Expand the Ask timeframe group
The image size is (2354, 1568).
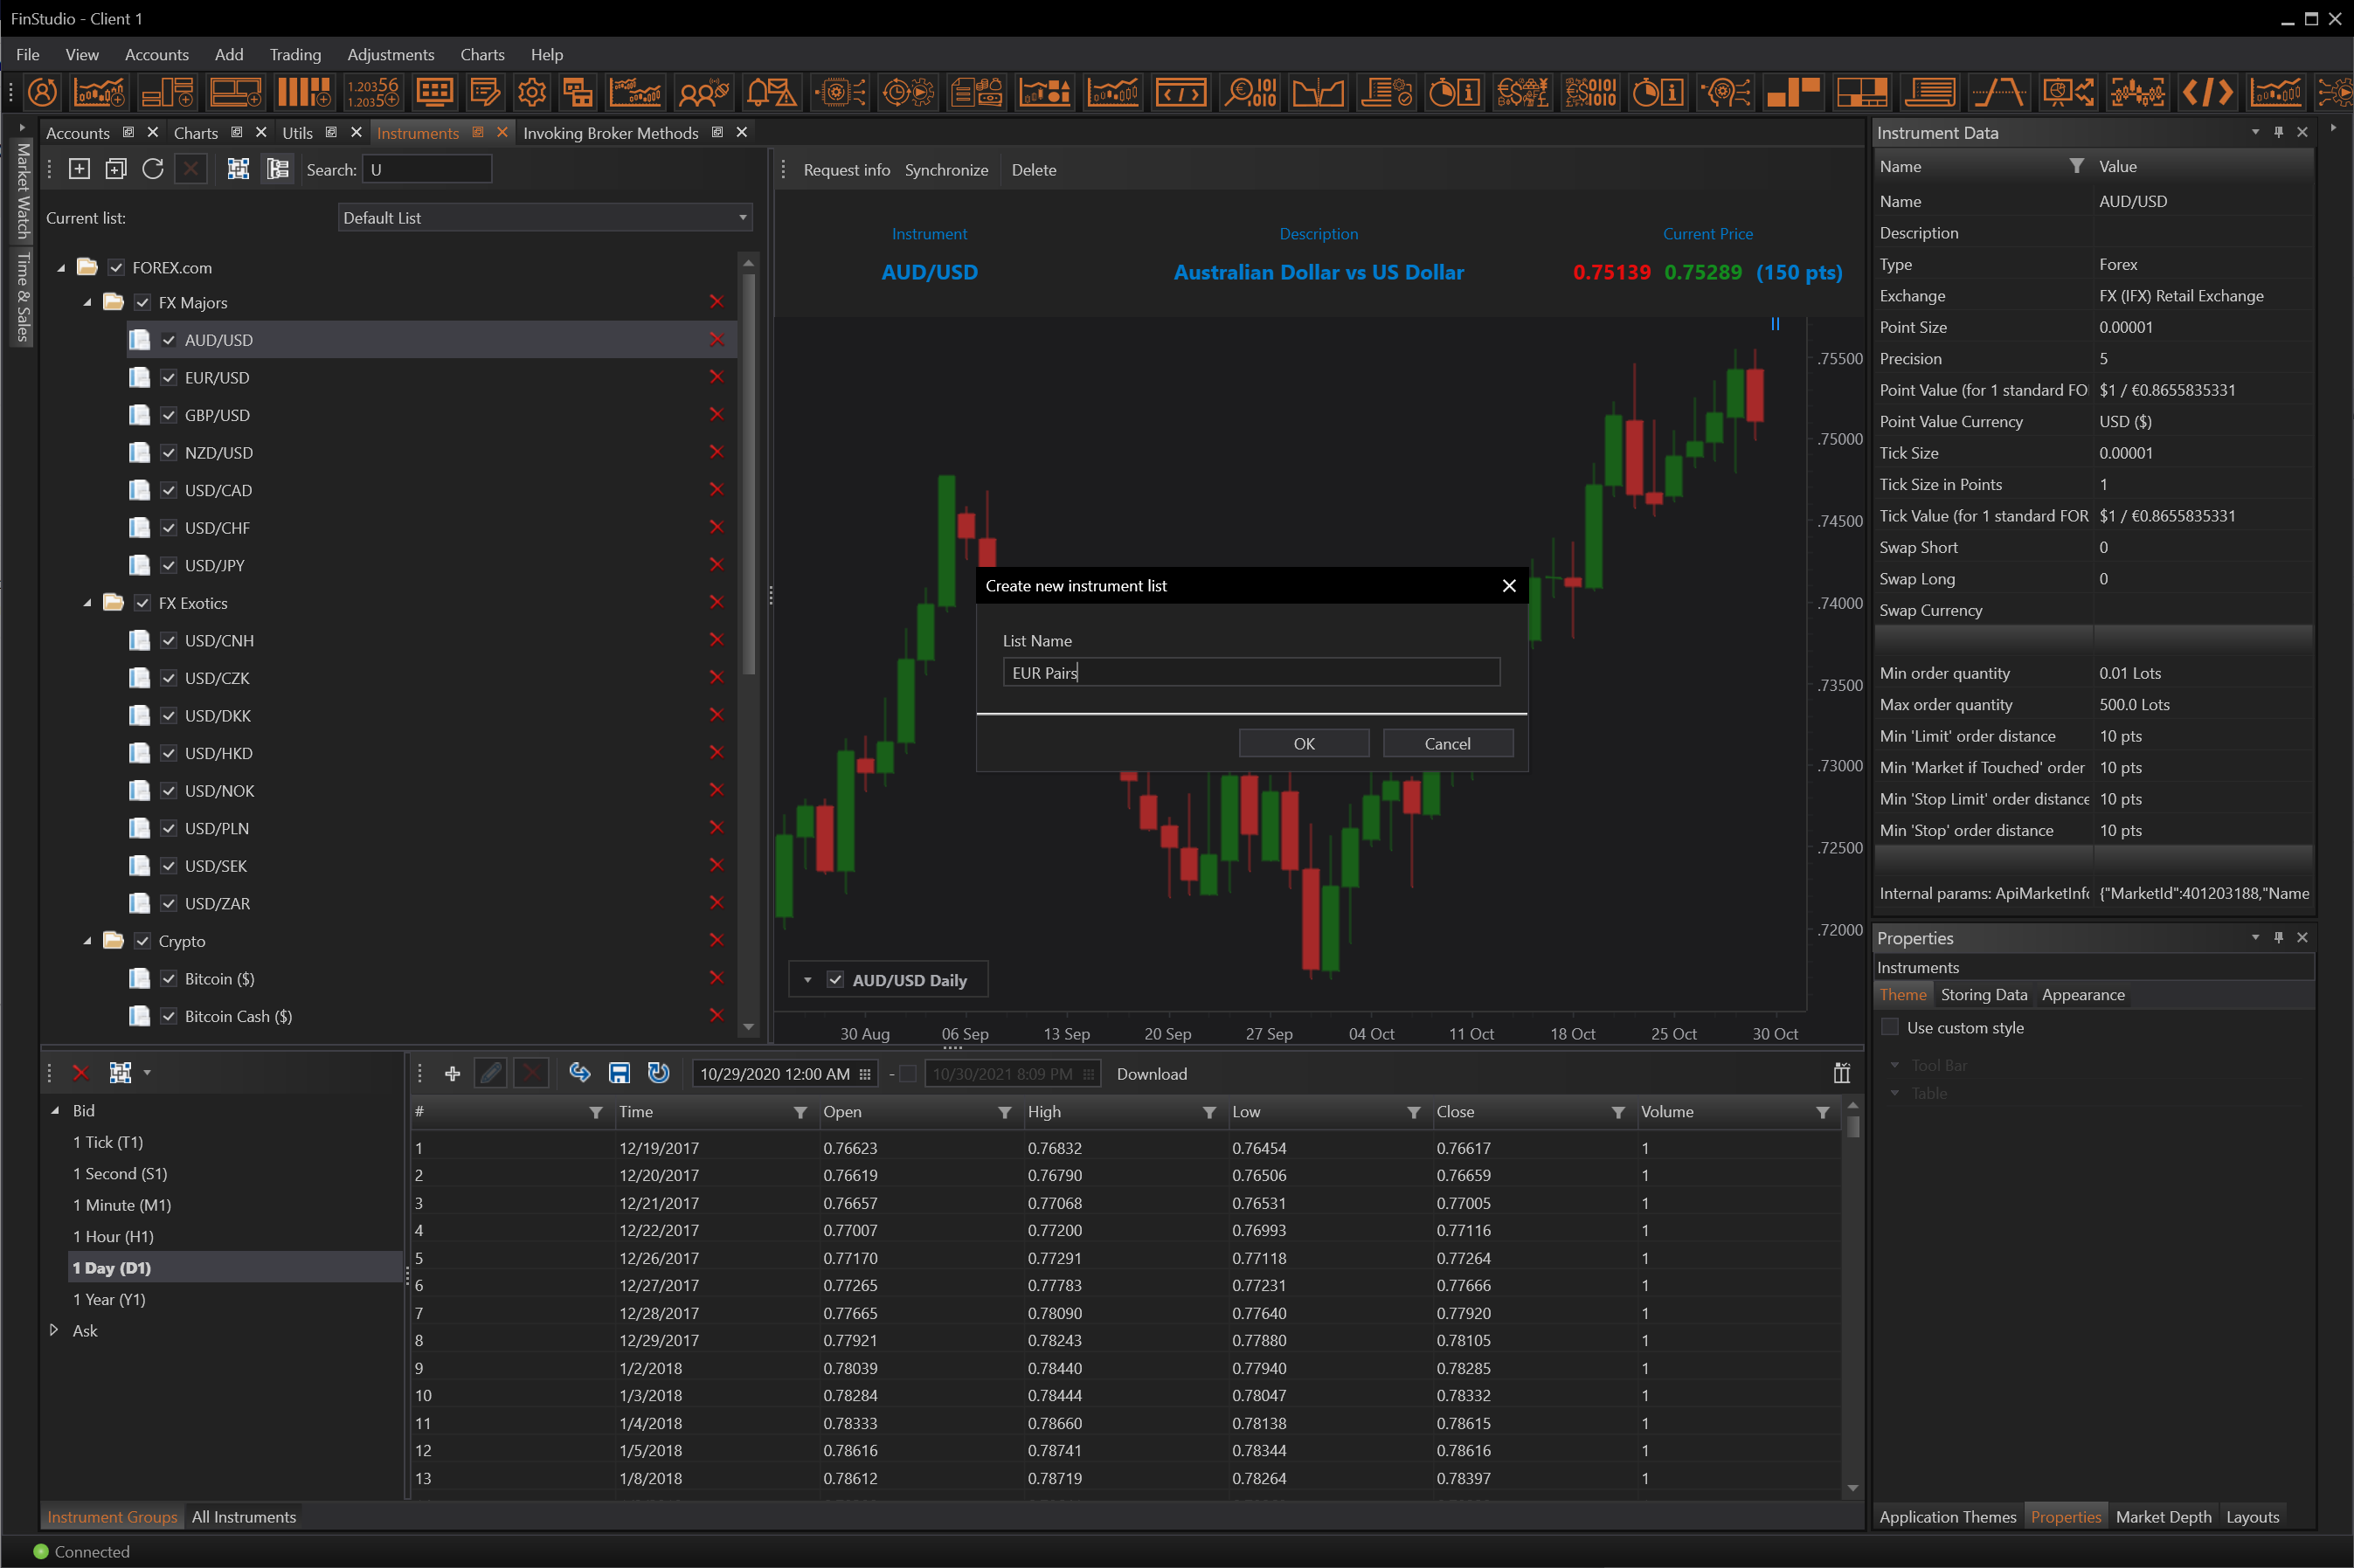coord(54,1330)
